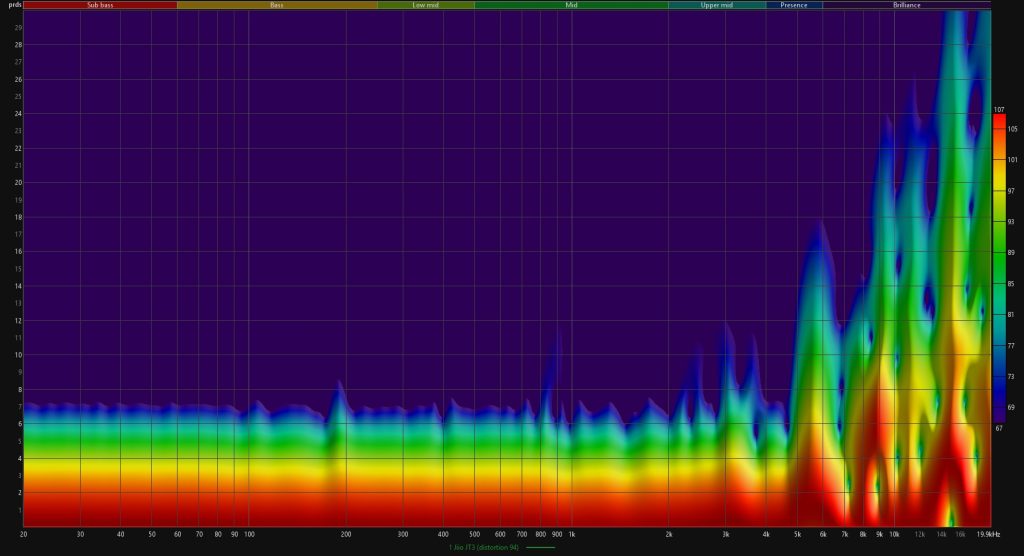Viewport: 1024px width, 556px height.
Task: Click the 1k frequency axis label
Action: click(x=571, y=534)
